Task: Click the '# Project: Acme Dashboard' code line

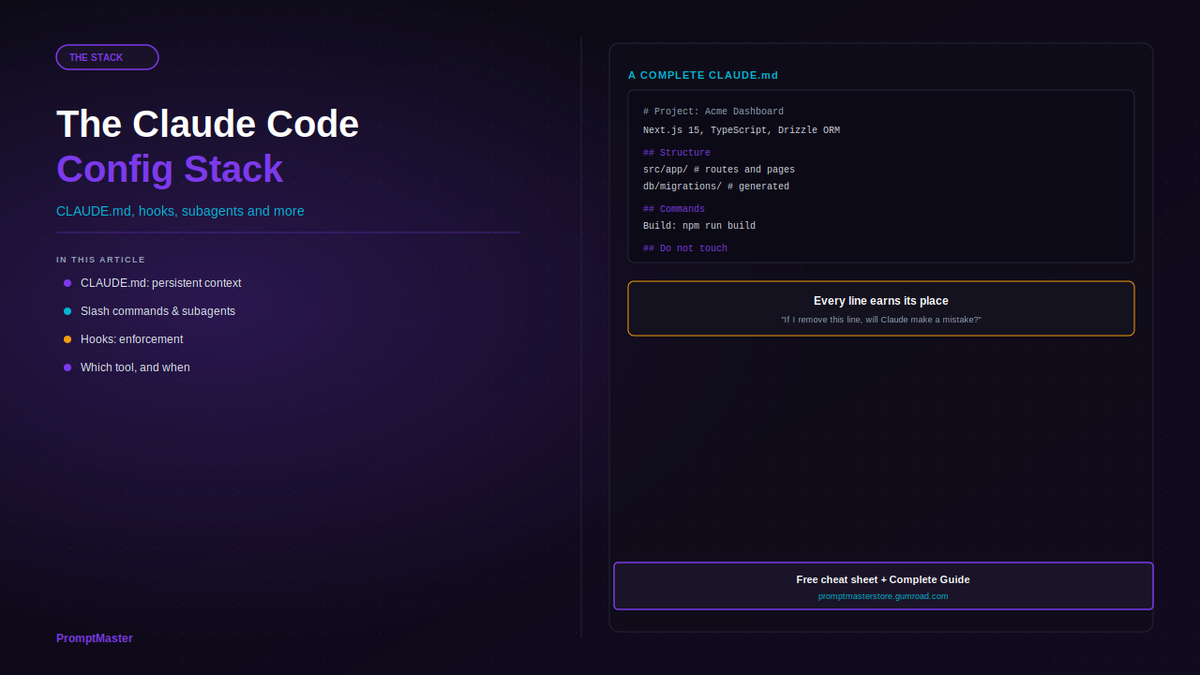Action: click(x=713, y=111)
